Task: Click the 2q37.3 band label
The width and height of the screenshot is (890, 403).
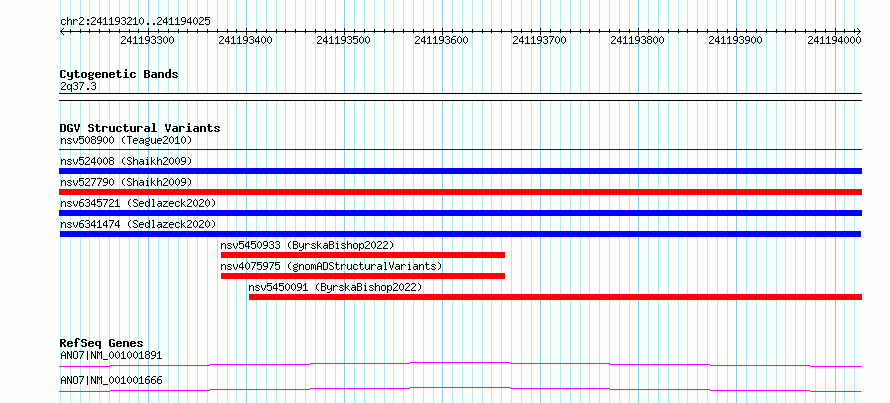Action: tap(78, 86)
